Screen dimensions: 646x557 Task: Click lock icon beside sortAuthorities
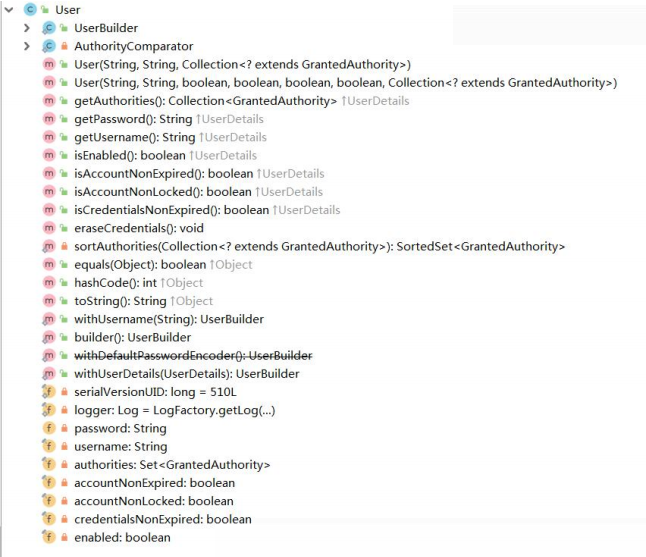[64, 246]
